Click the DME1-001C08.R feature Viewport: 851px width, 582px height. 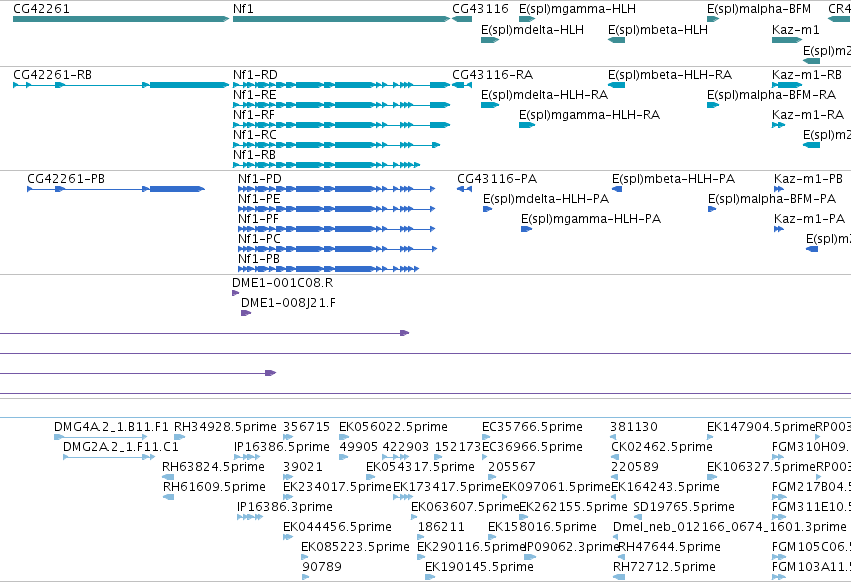pyautogui.click(x=236, y=293)
